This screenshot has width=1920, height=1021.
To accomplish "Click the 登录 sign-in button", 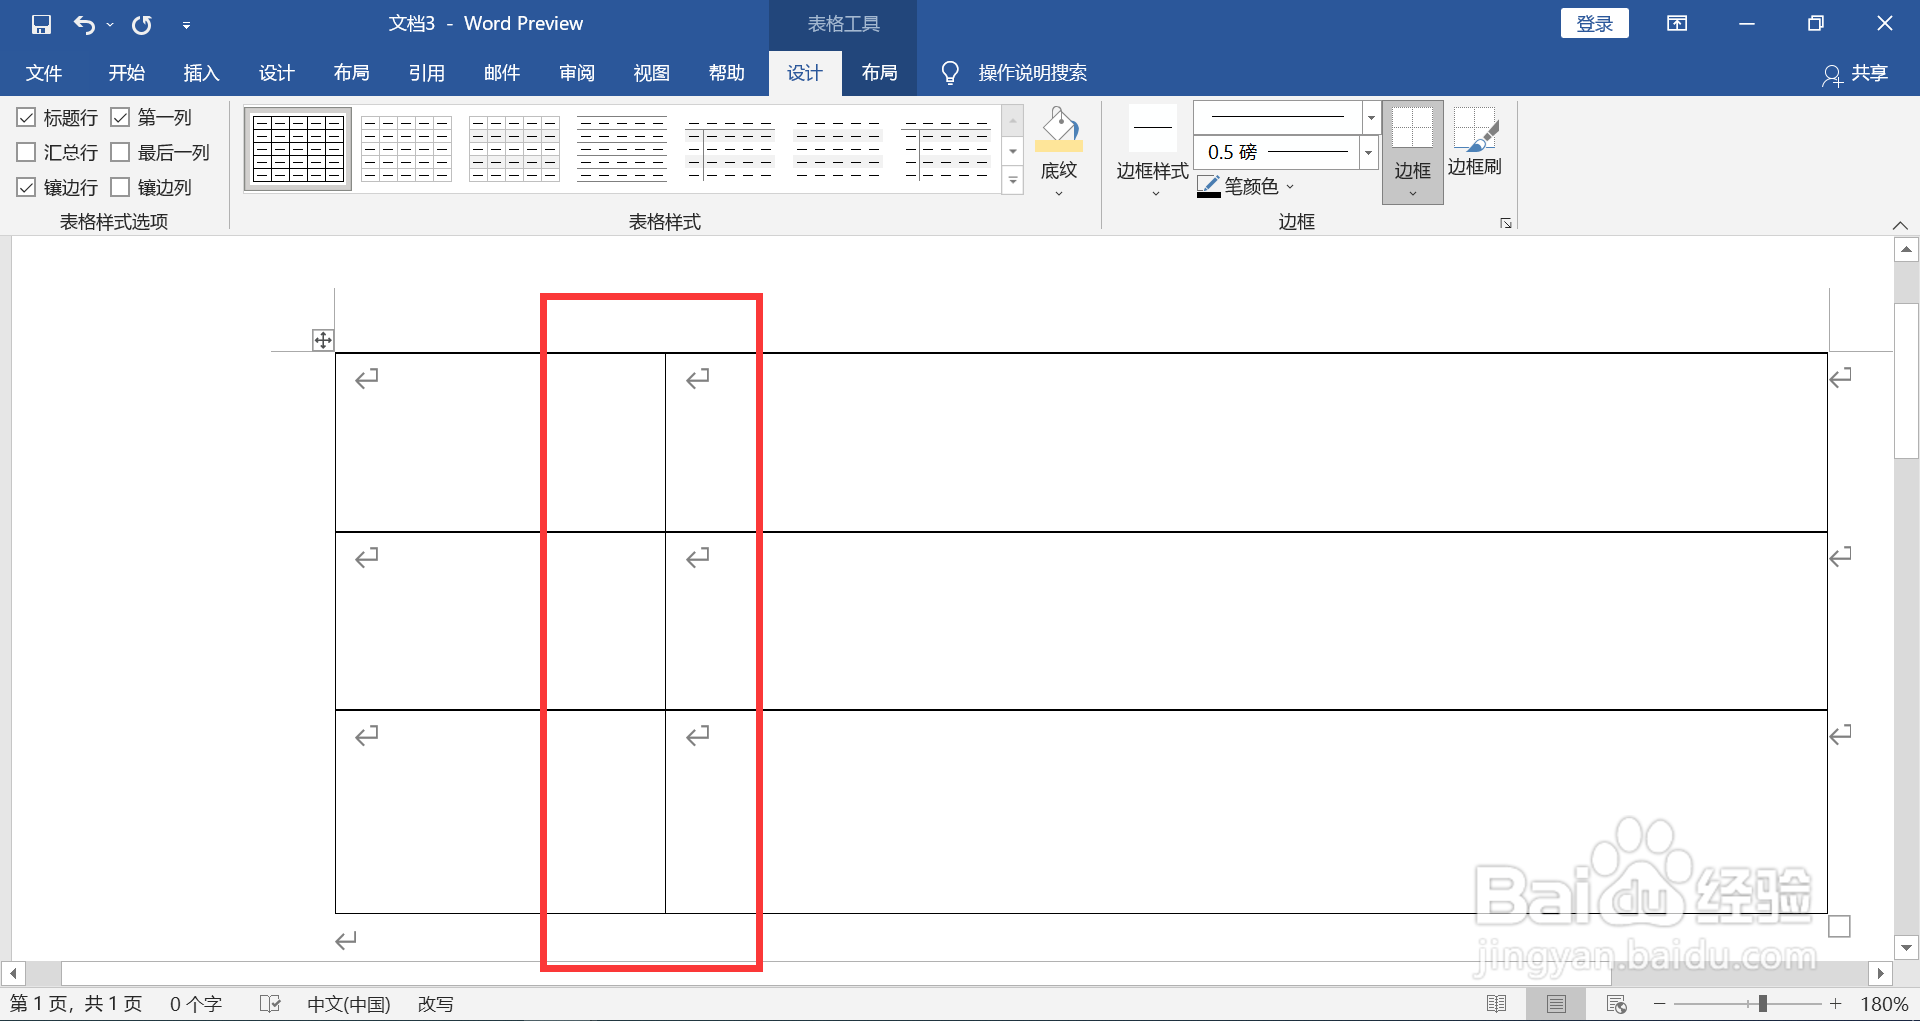I will click(x=1594, y=23).
